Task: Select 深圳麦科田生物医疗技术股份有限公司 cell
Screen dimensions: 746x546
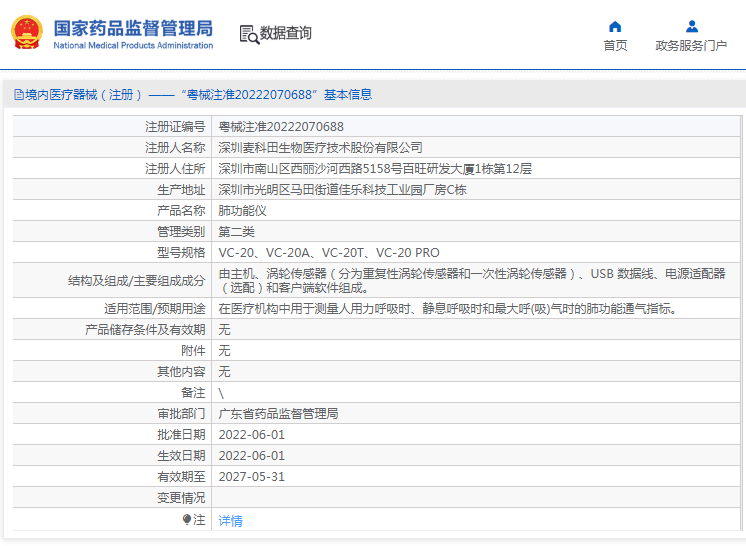Action: pos(320,148)
